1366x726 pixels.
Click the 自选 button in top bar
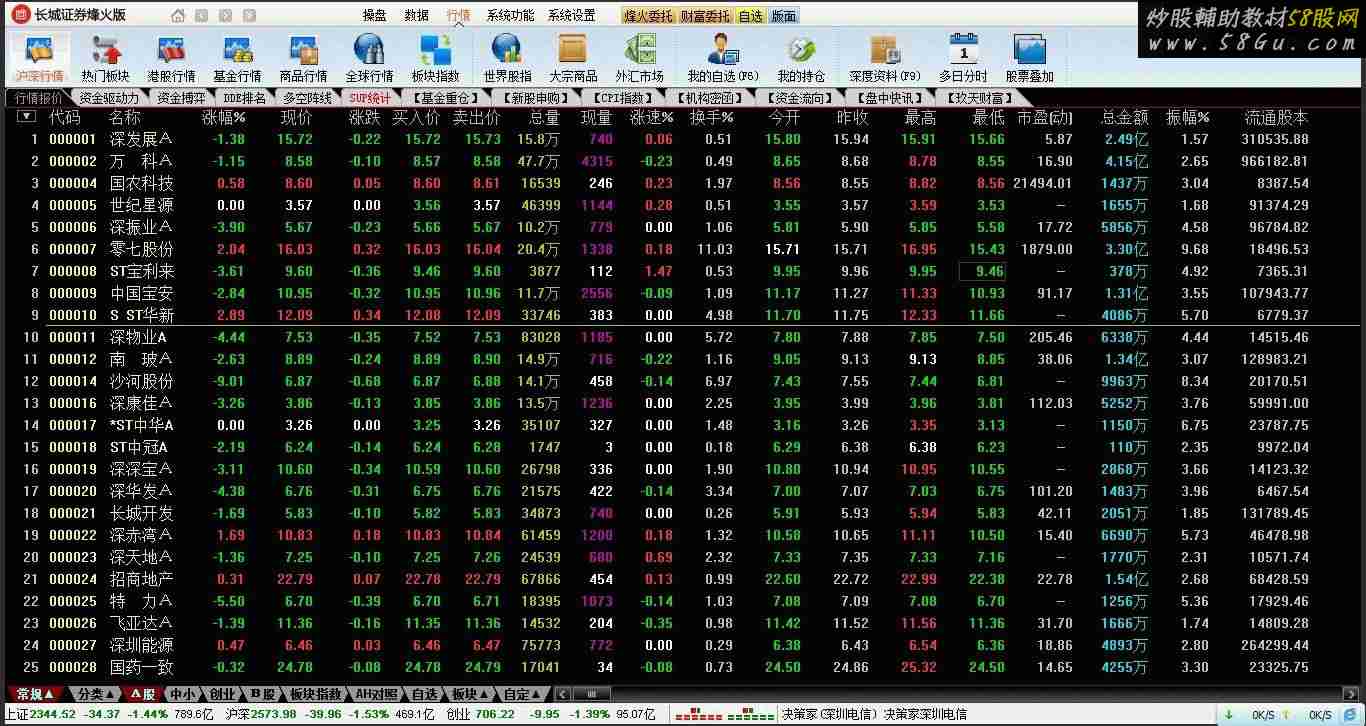pos(750,16)
